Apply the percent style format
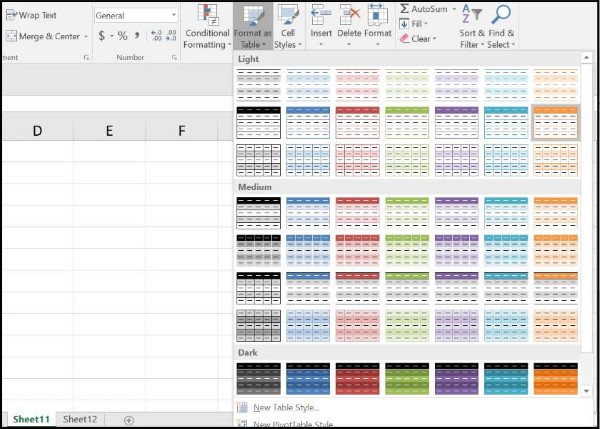 coord(122,36)
